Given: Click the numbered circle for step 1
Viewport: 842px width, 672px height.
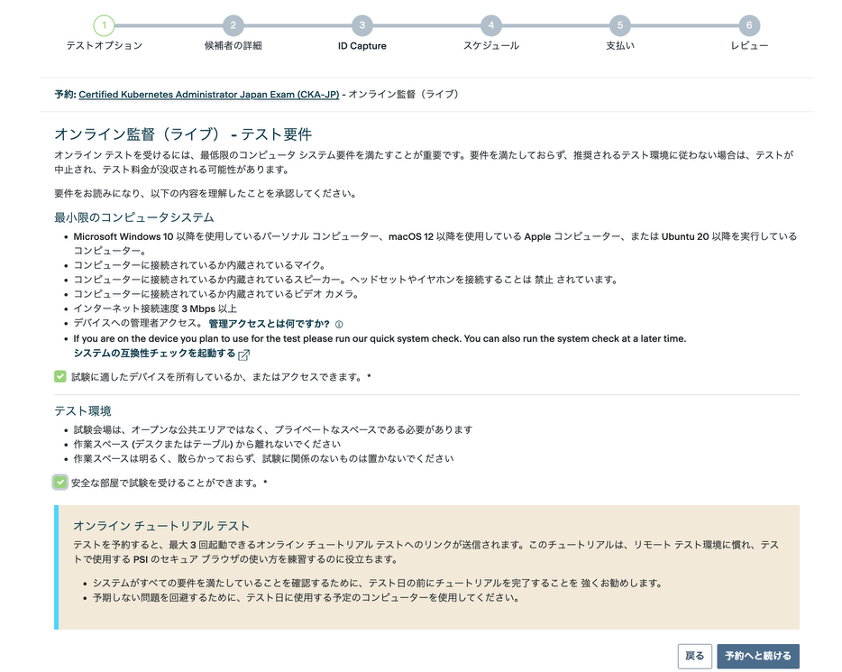Looking at the screenshot, I should [104, 26].
